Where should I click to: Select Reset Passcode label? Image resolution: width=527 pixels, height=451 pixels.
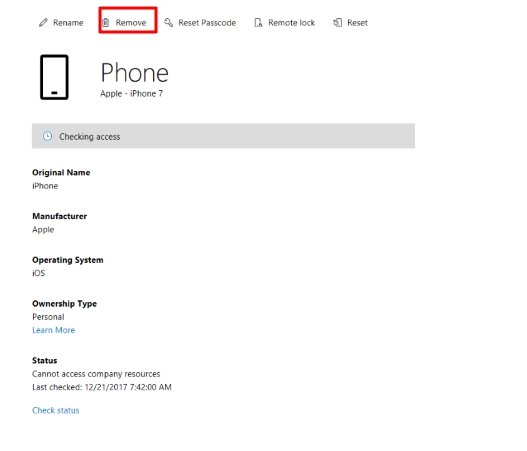pyautogui.click(x=207, y=23)
